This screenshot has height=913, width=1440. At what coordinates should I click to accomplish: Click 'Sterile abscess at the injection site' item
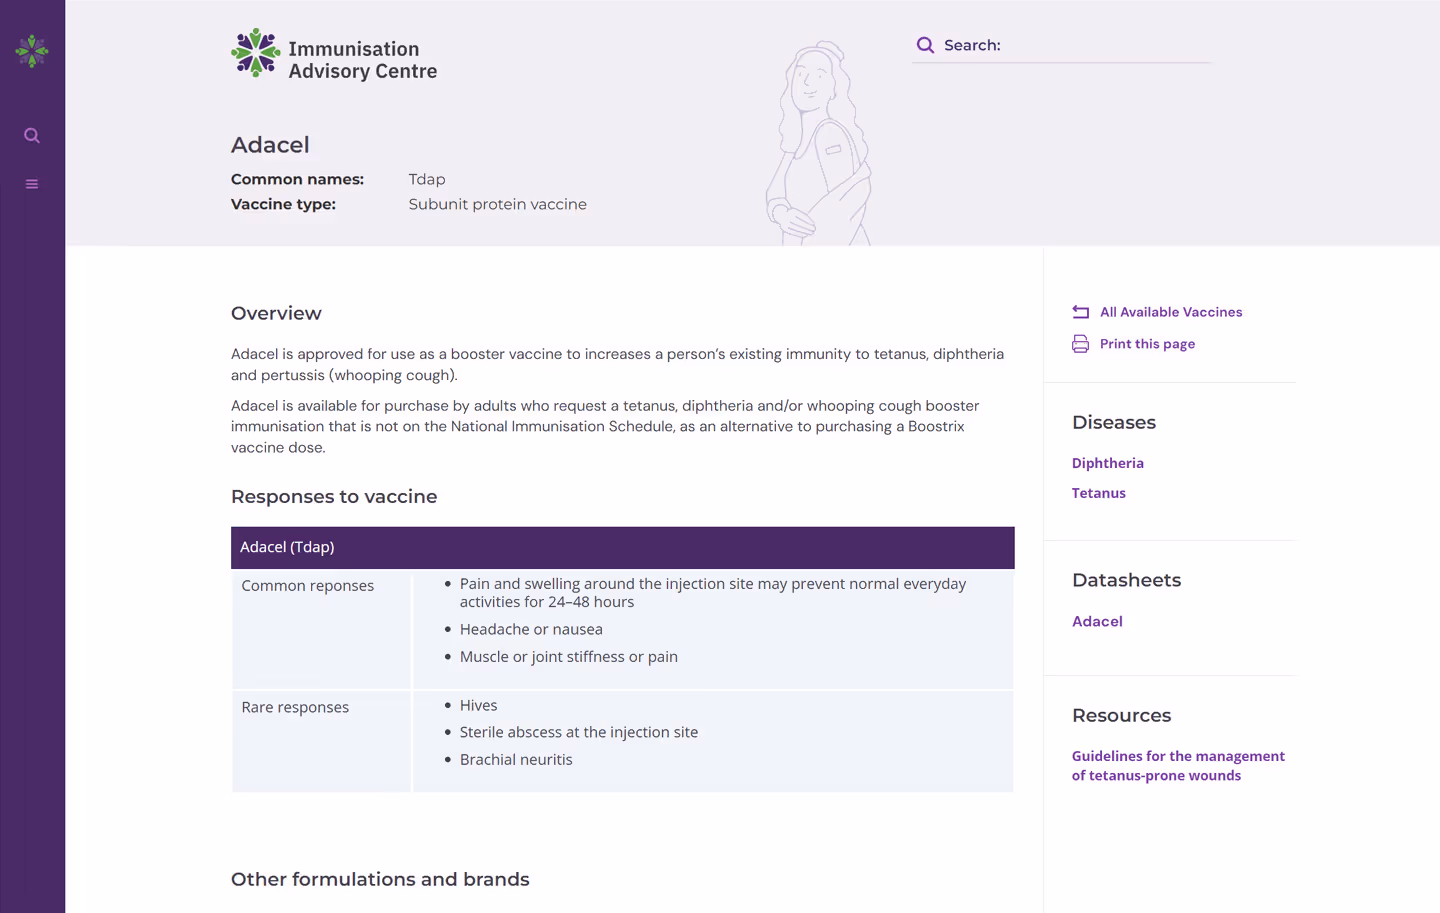tap(578, 732)
